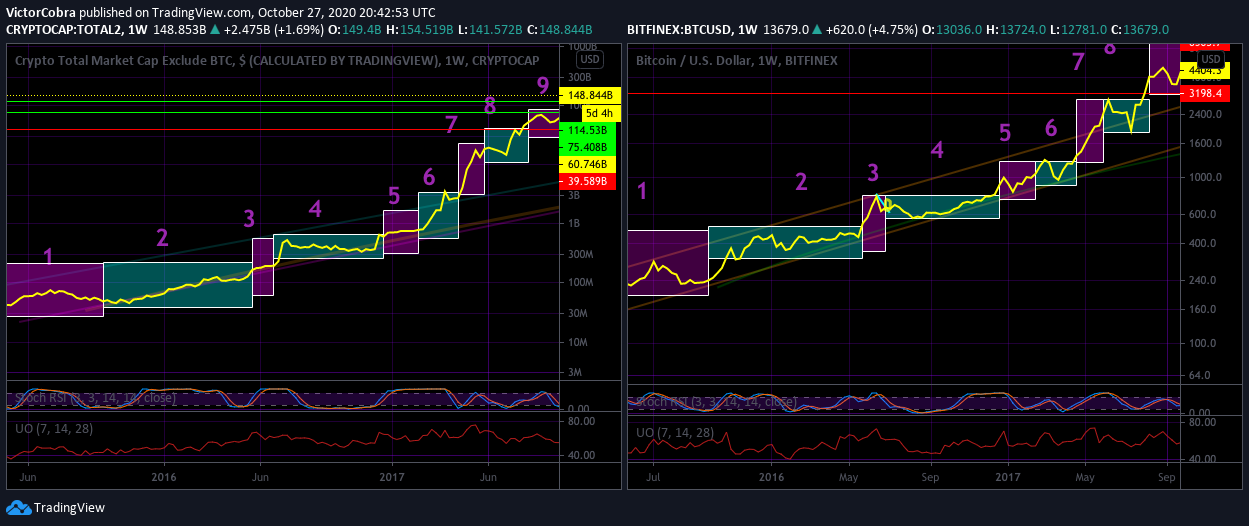The width and height of the screenshot is (1249, 526).
Task: Select Stoch RSI indicator label on left chart
Action: pos(94,398)
